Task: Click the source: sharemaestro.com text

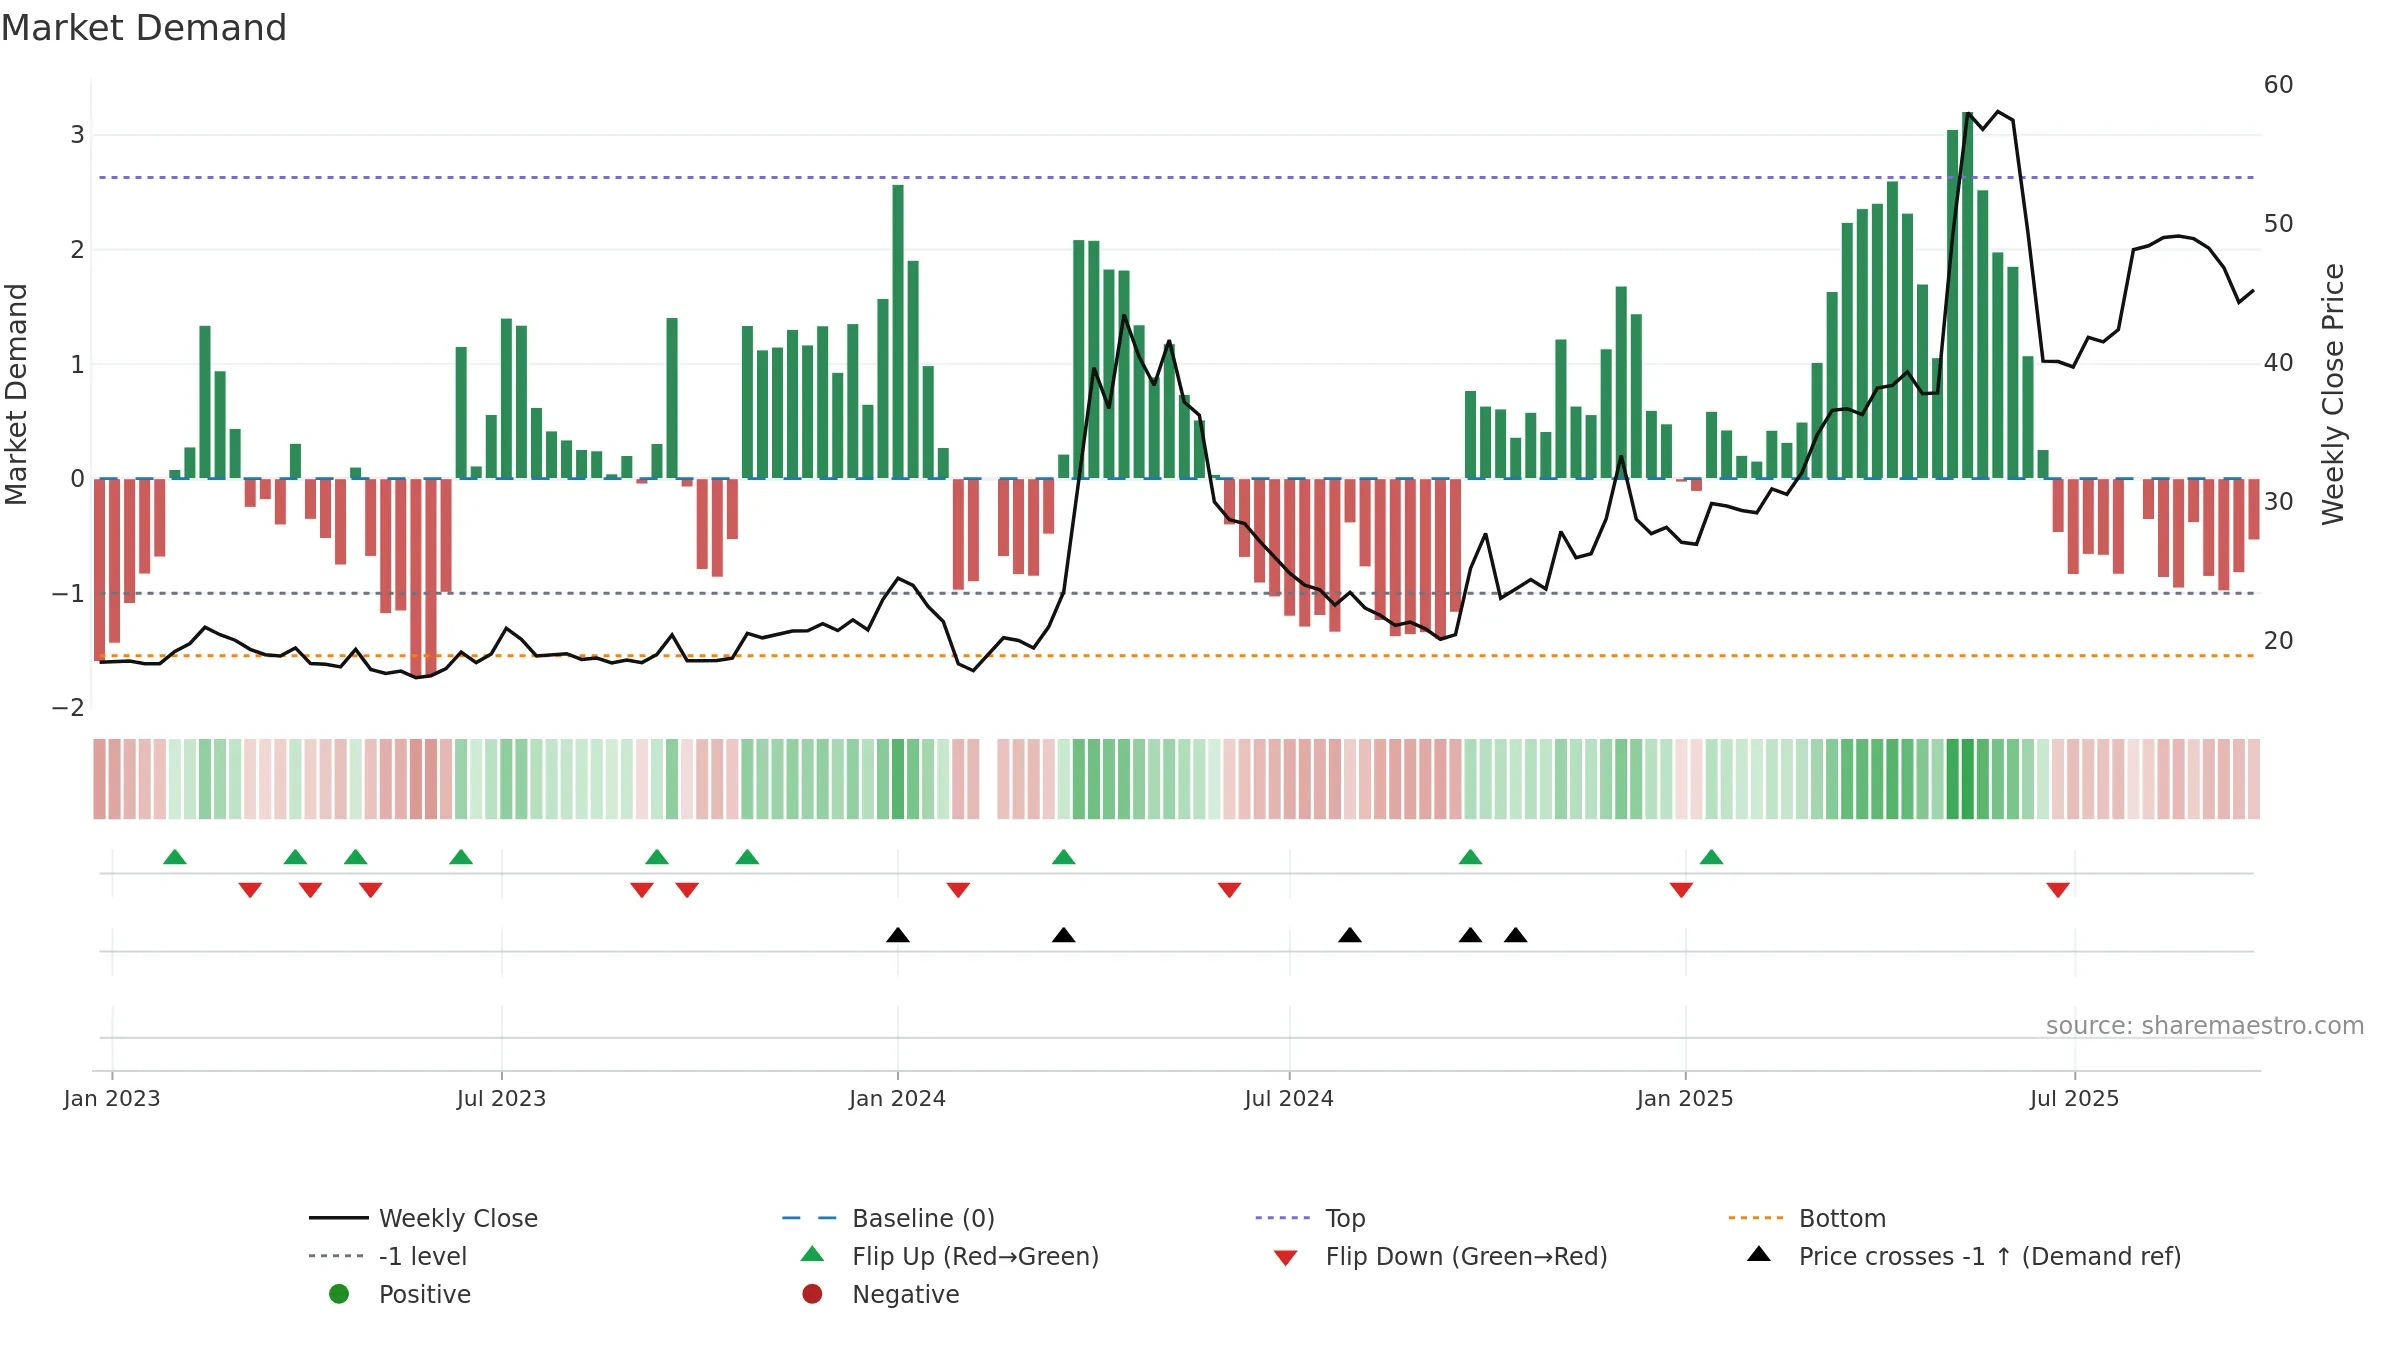Action: (x=2205, y=1026)
